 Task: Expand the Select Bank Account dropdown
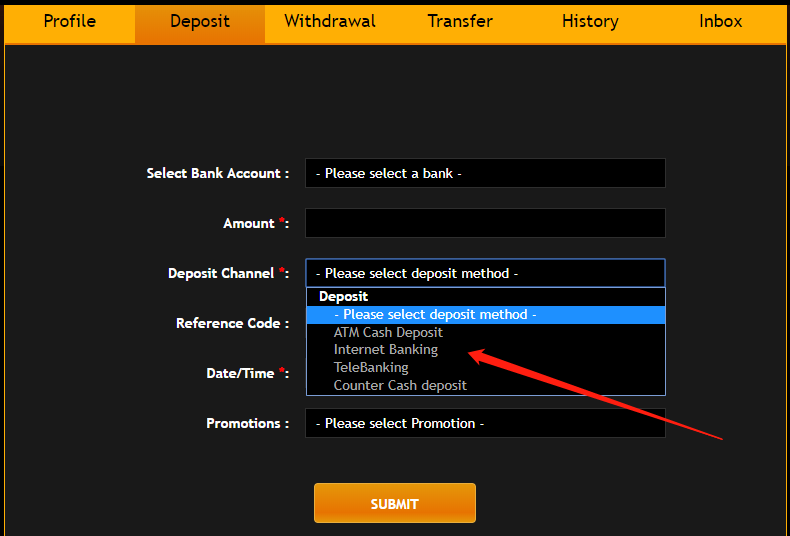pyautogui.click(x=485, y=173)
